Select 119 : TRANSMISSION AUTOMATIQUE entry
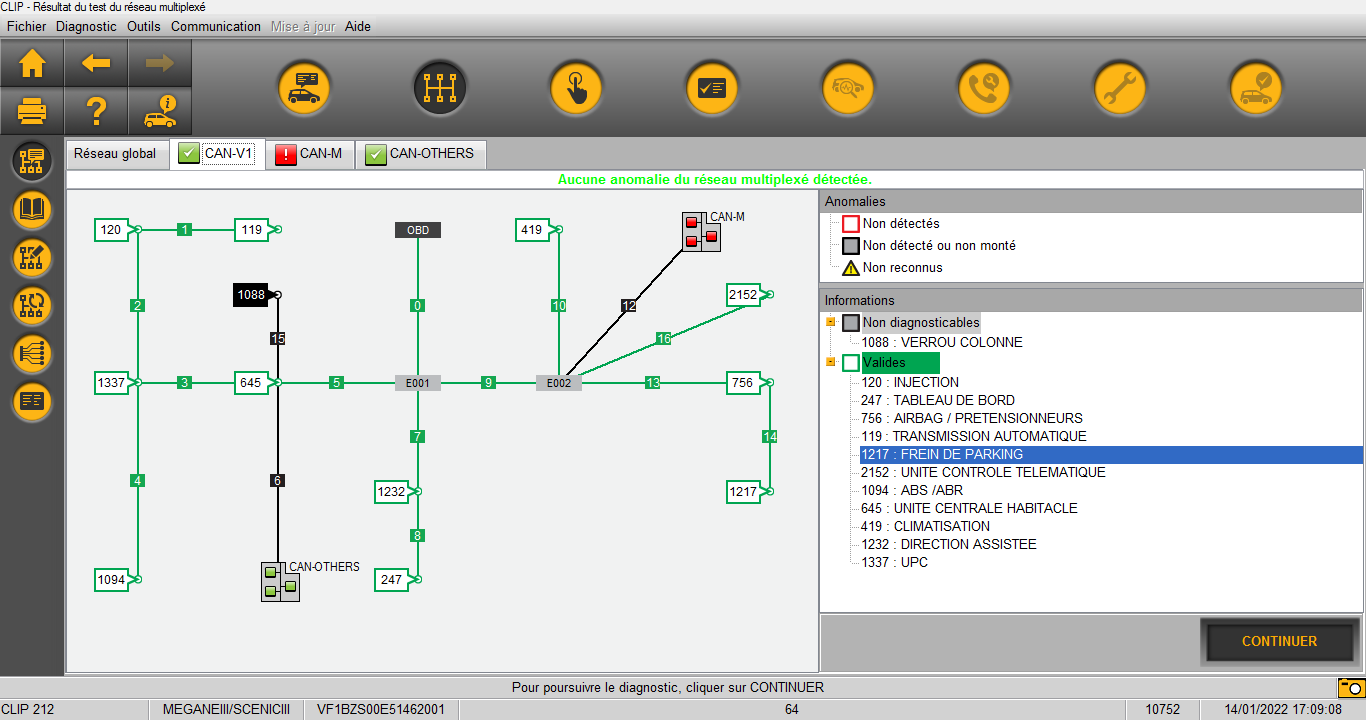Screen dimensions: 1366x720 click(x=974, y=436)
